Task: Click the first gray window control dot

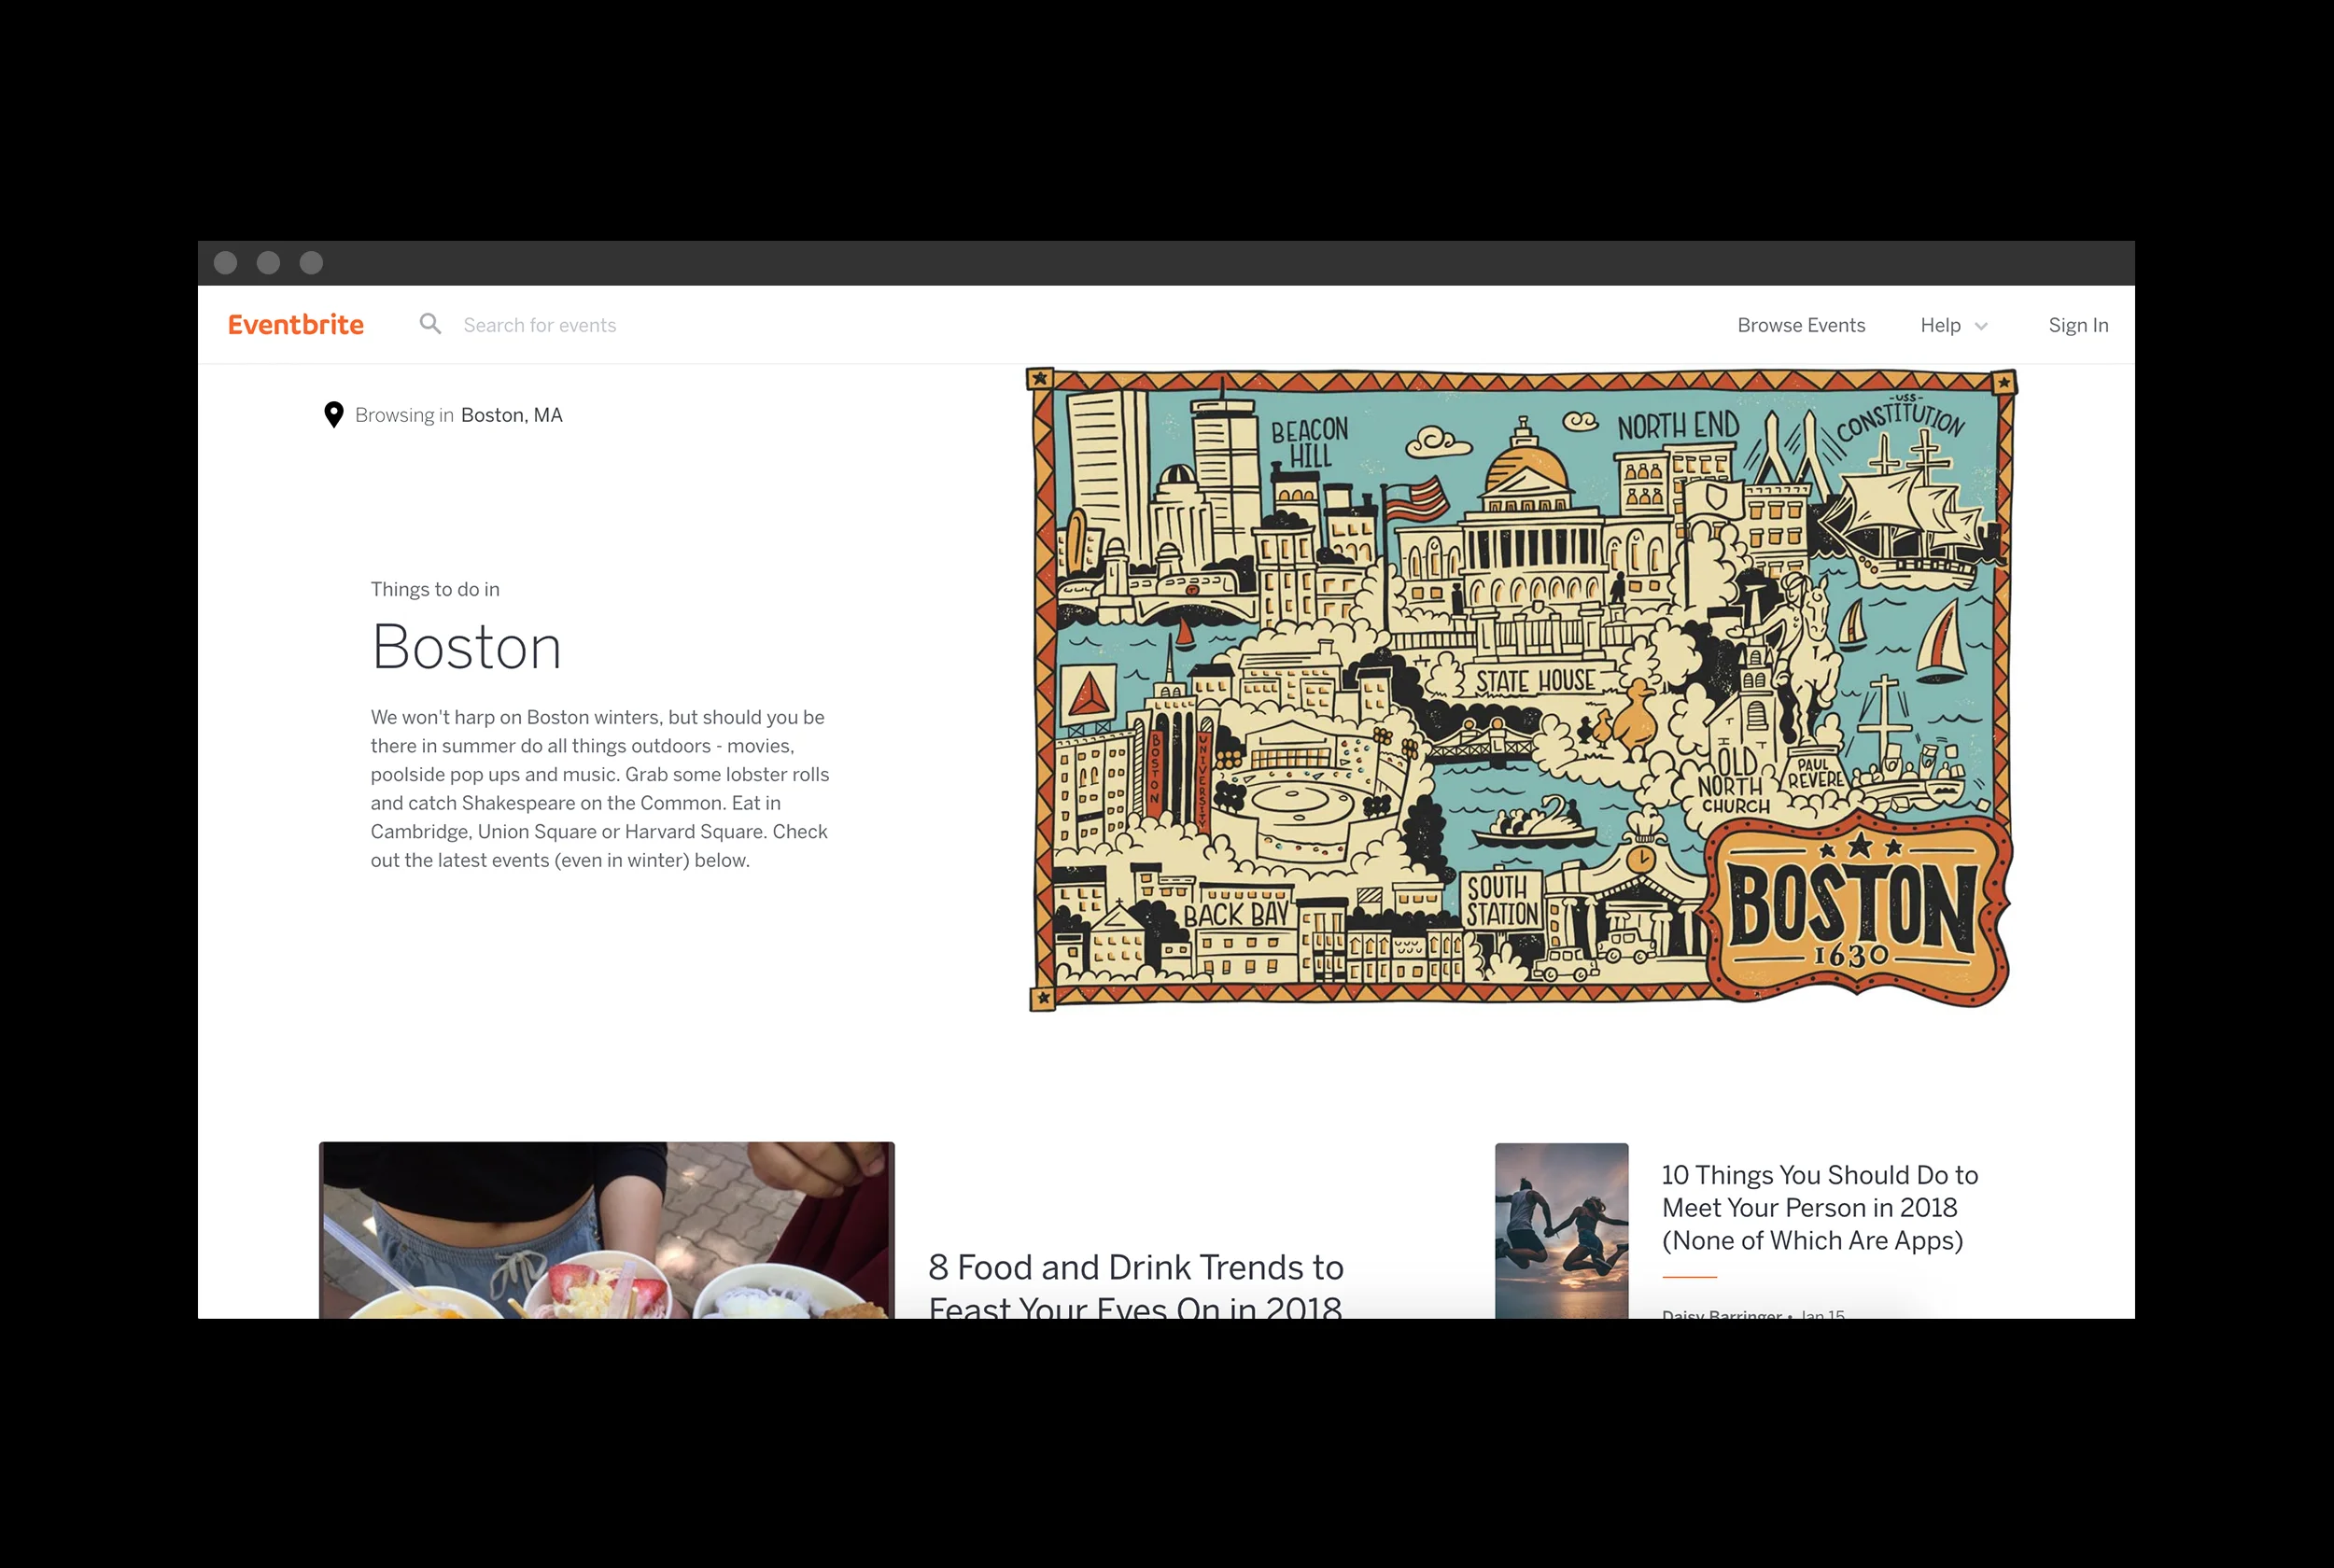Action: point(226,263)
